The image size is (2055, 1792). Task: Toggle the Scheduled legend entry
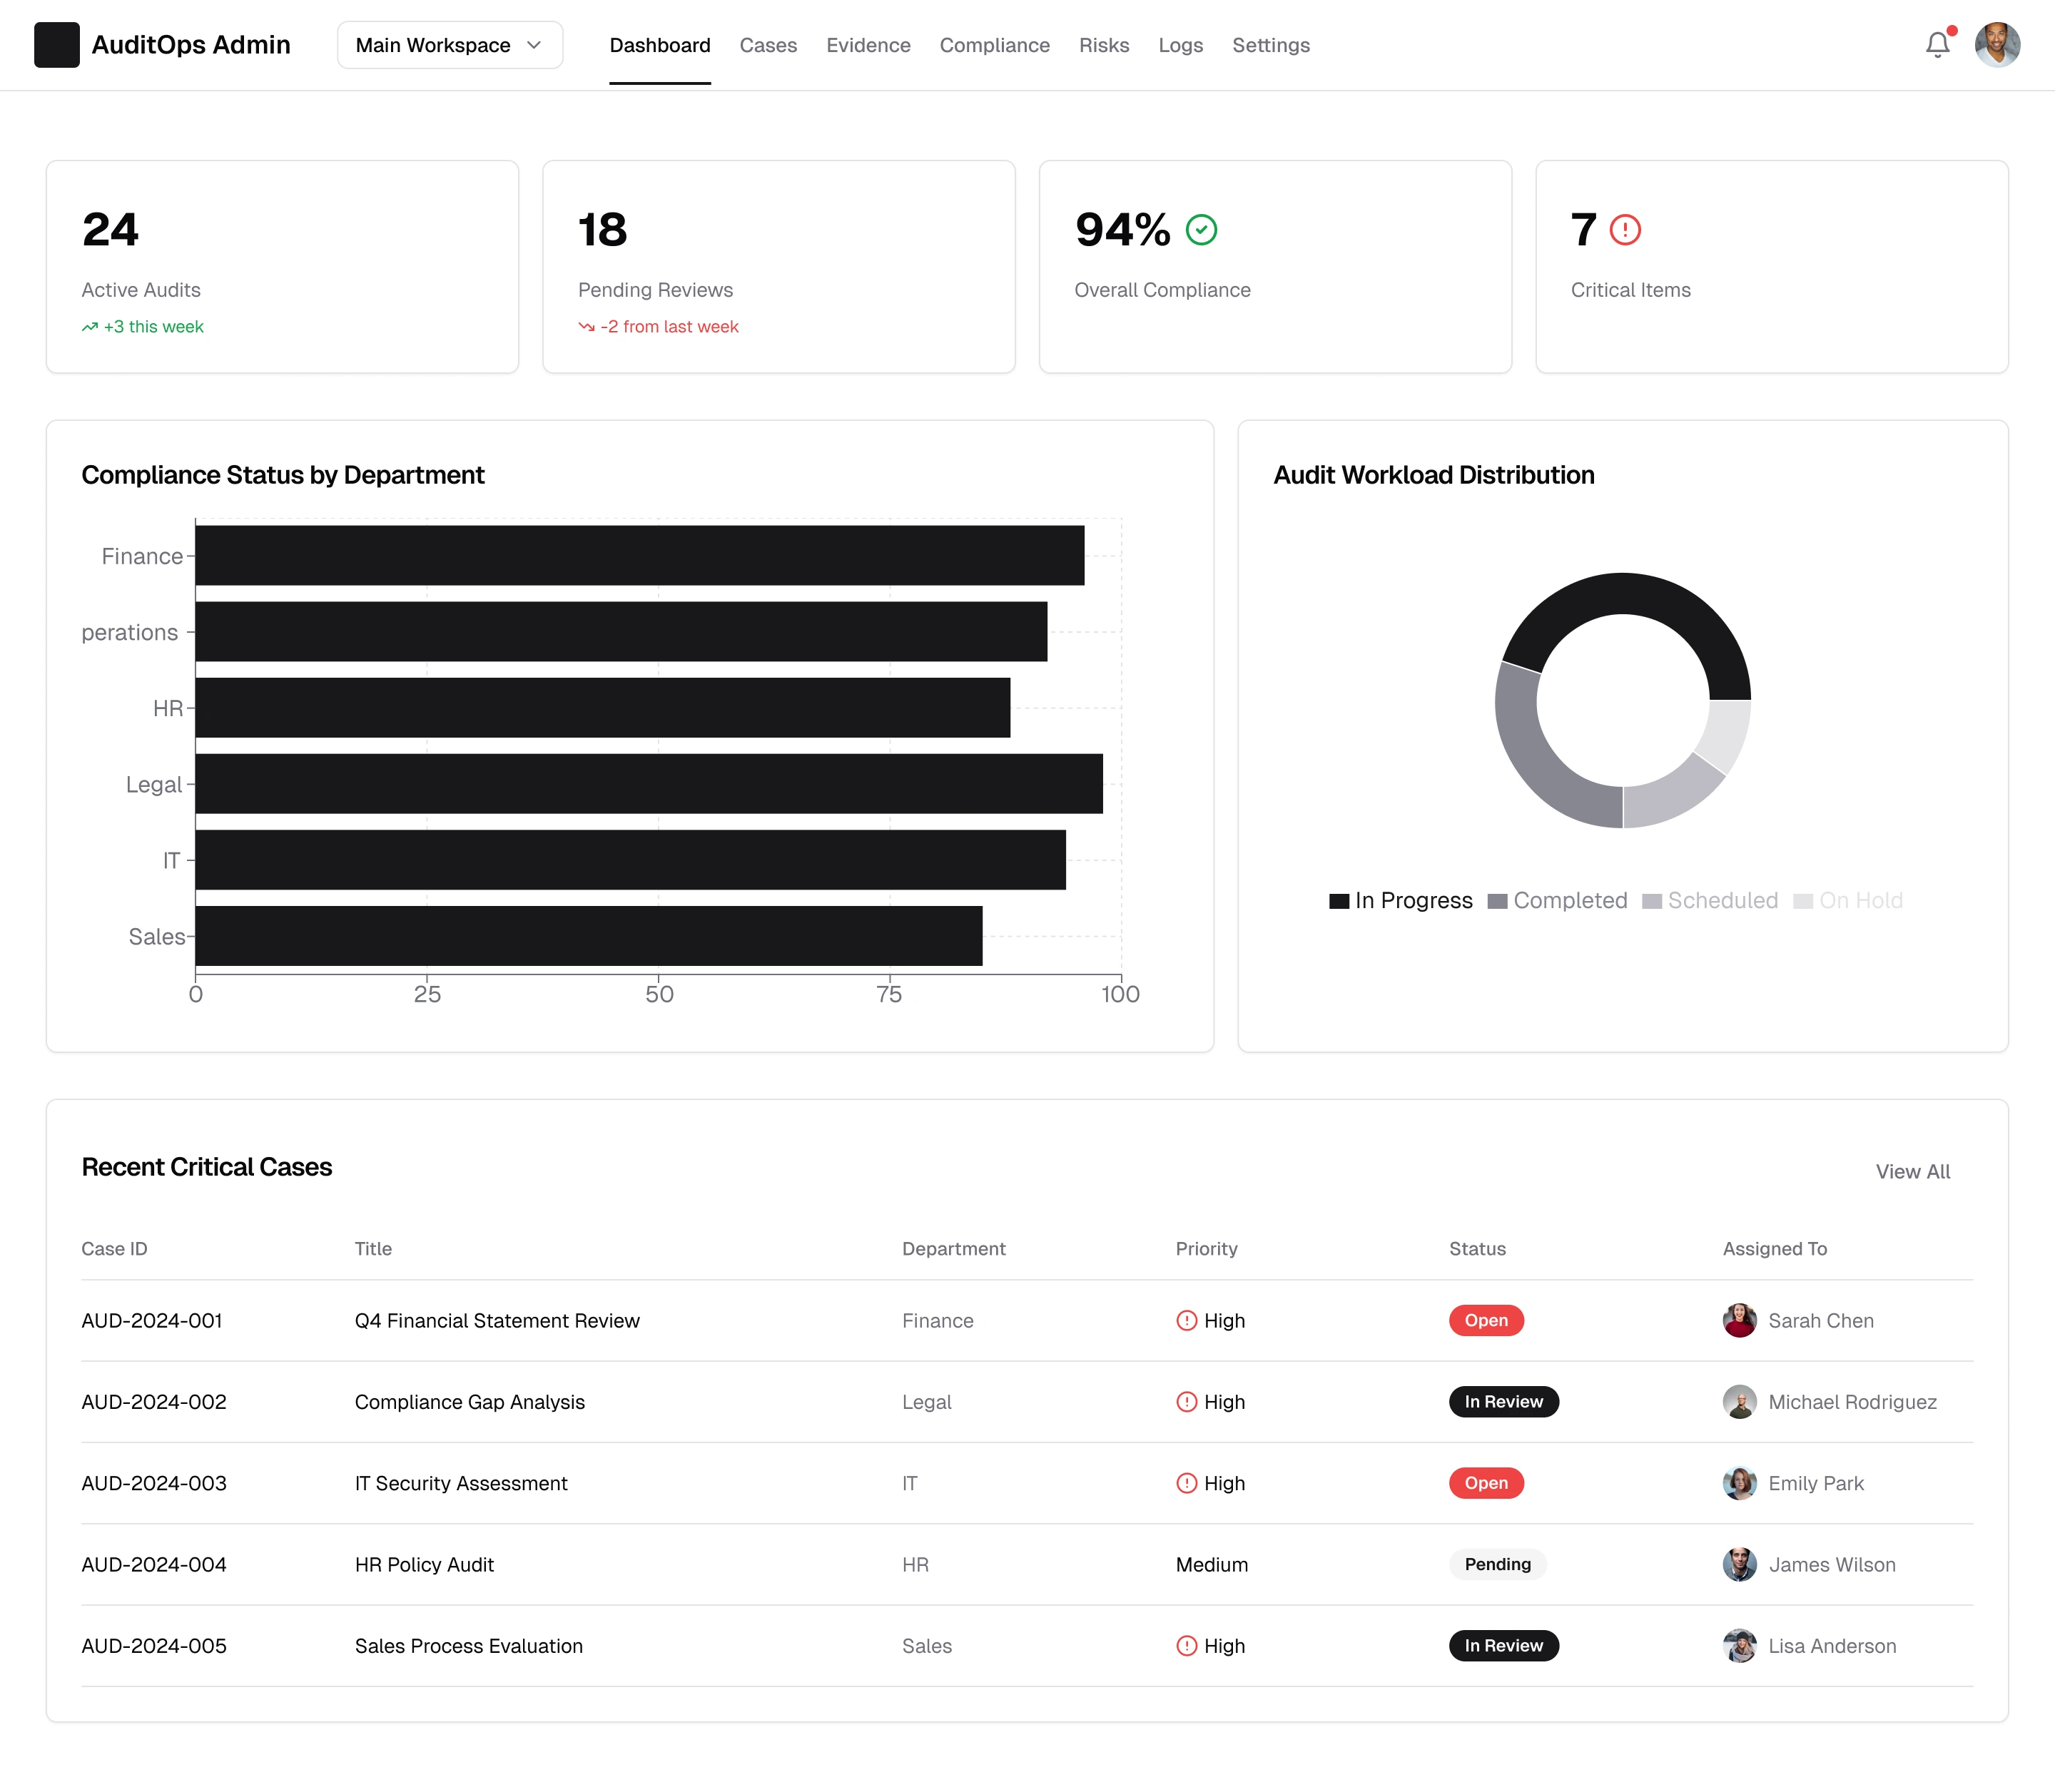click(1710, 900)
